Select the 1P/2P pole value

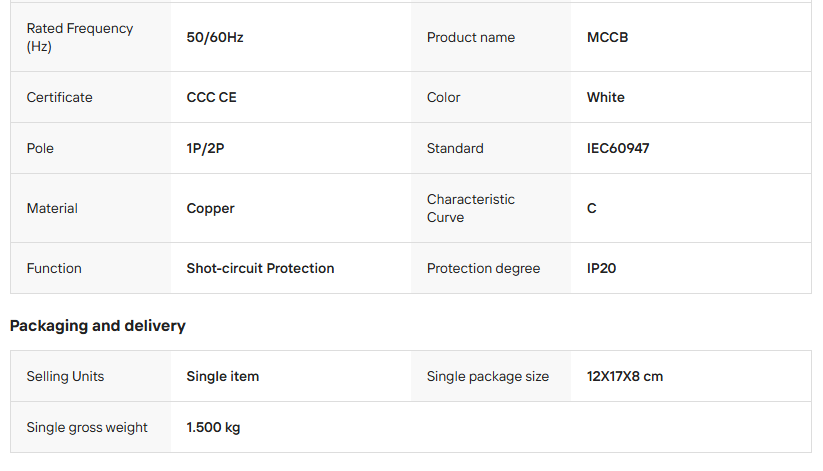tap(205, 148)
